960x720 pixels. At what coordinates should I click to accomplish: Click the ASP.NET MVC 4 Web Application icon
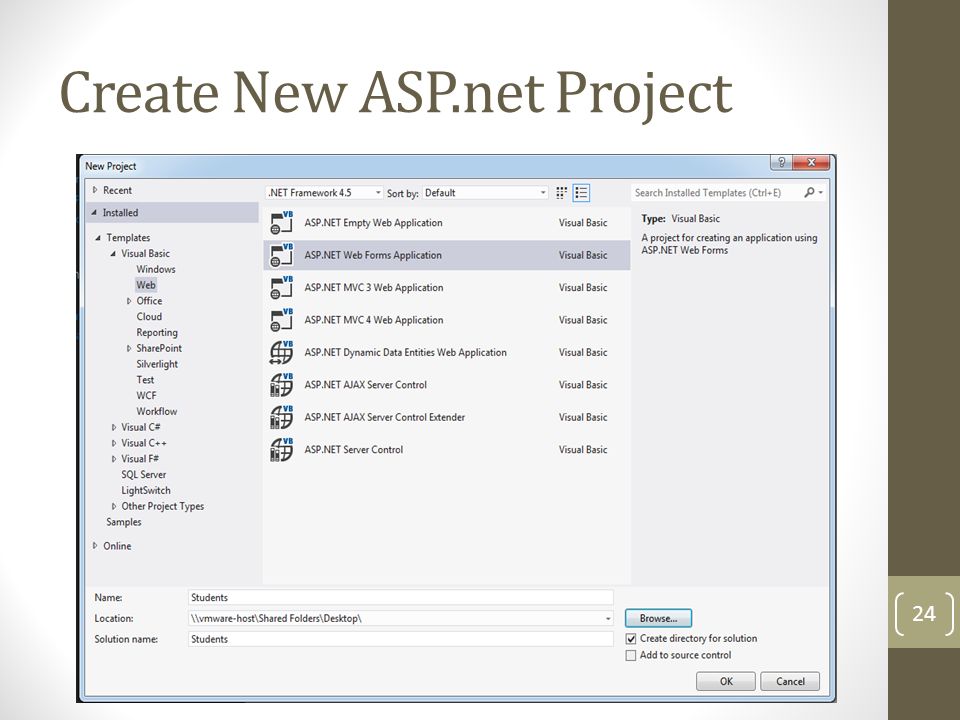[282, 320]
